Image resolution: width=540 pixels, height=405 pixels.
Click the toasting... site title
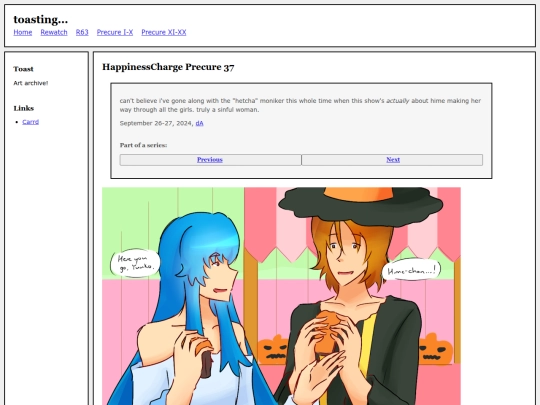pyautogui.click(x=41, y=19)
